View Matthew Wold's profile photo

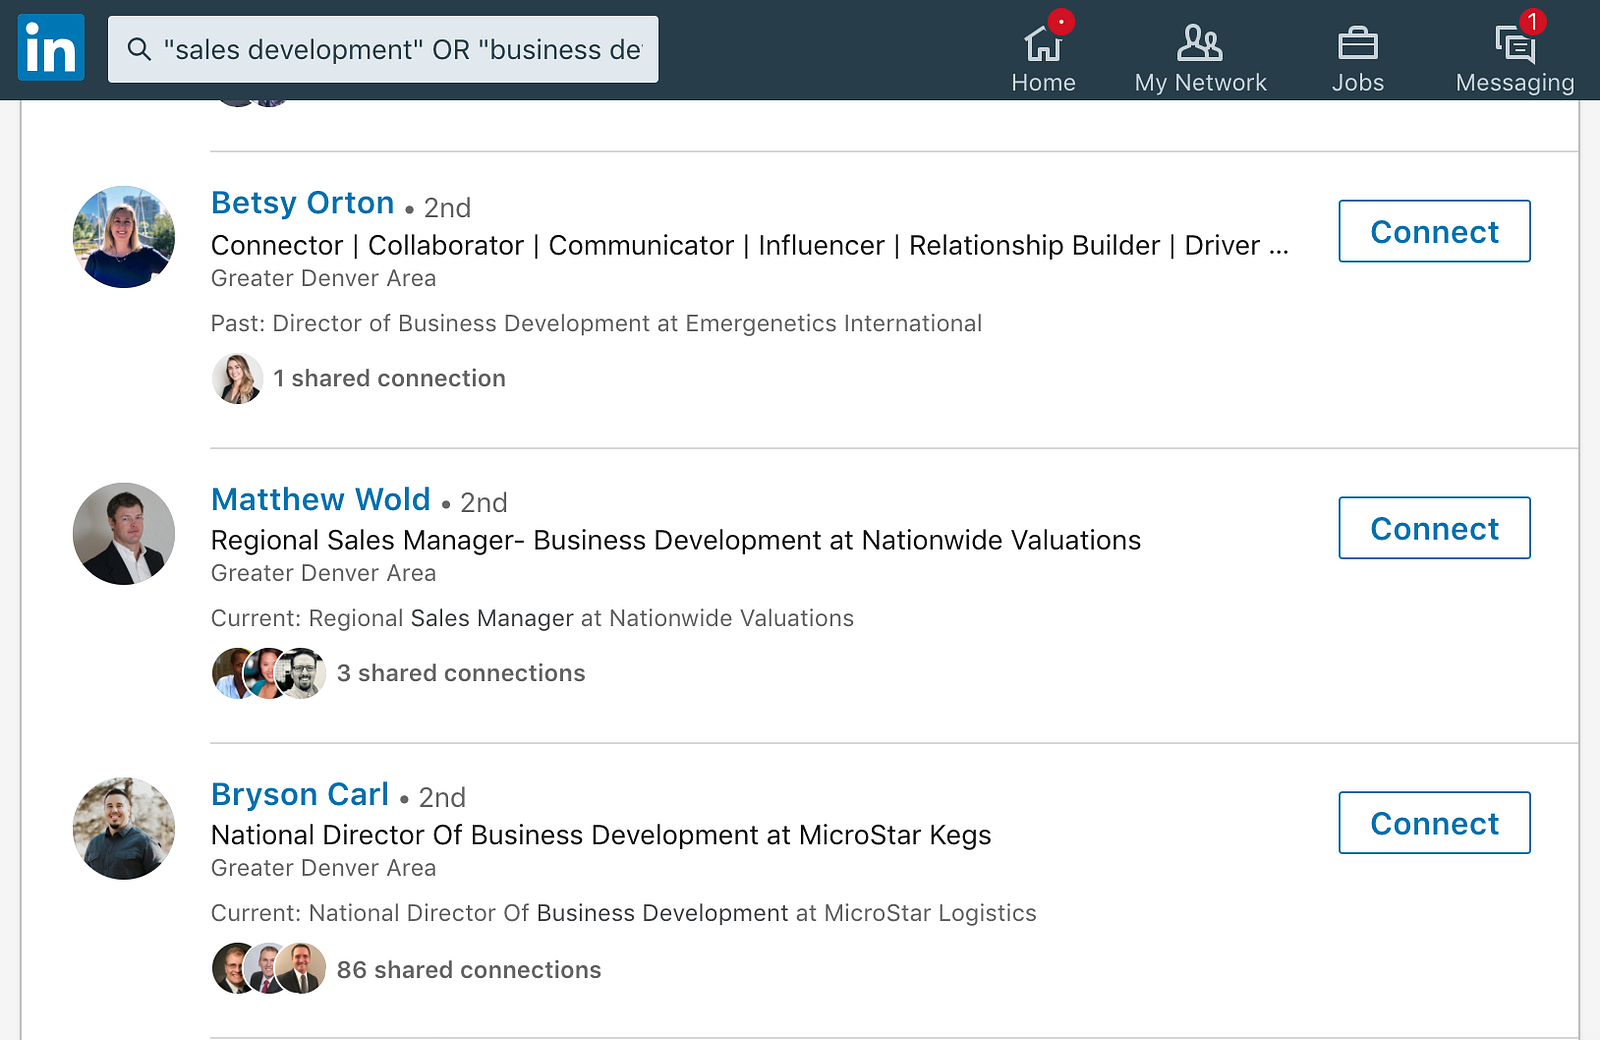coord(124,534)
